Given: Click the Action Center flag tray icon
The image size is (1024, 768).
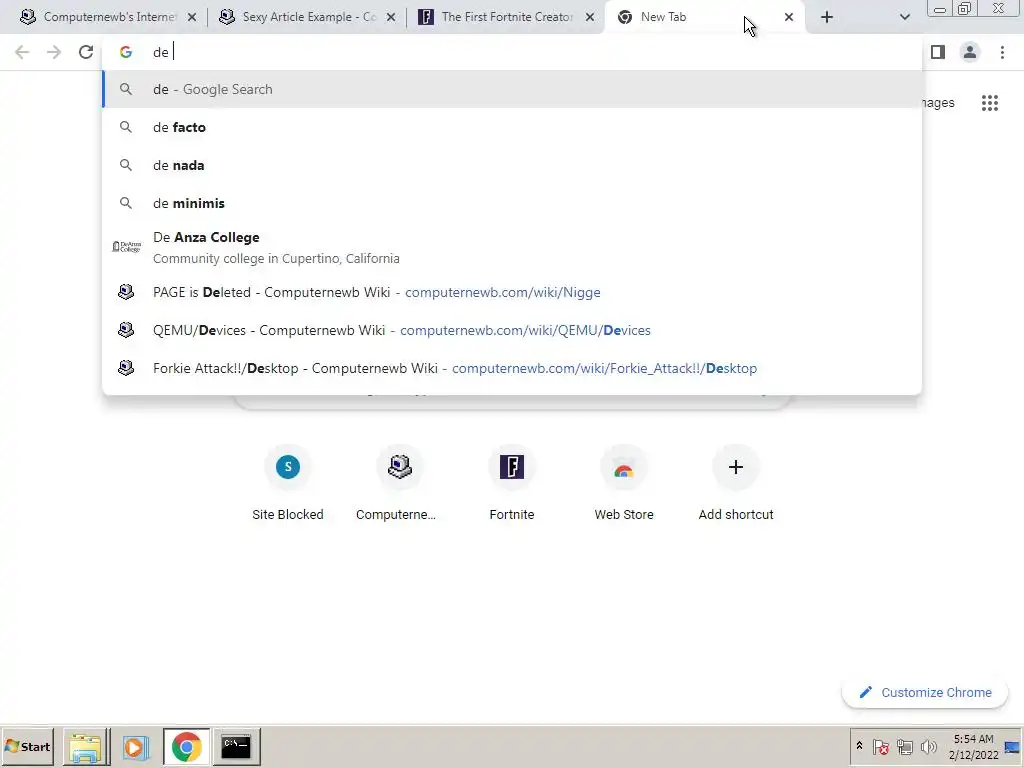Looking at the screenshot, I should pos(881,746).
